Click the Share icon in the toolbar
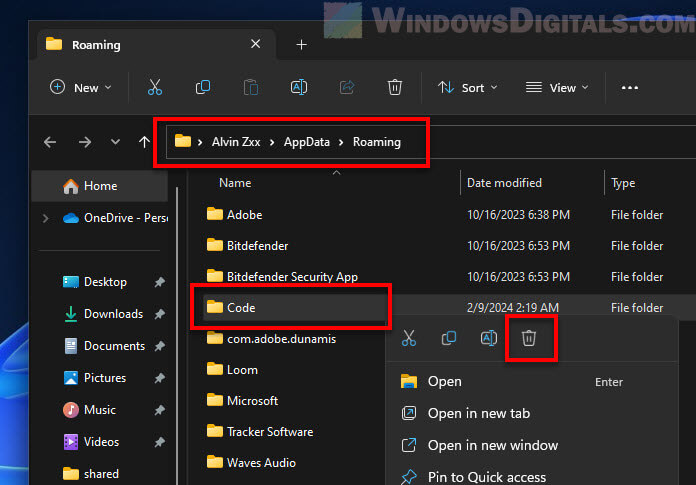Viewport: 696px width, 485px height. 347,87
